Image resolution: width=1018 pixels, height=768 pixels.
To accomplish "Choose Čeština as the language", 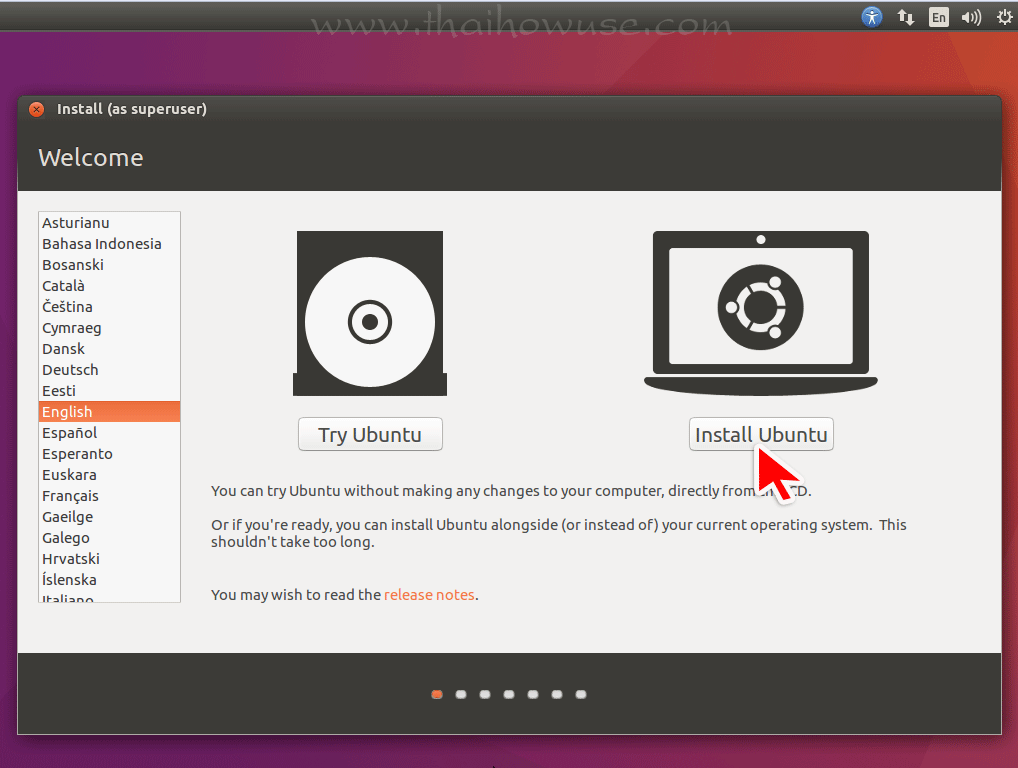I will [109, 306].
